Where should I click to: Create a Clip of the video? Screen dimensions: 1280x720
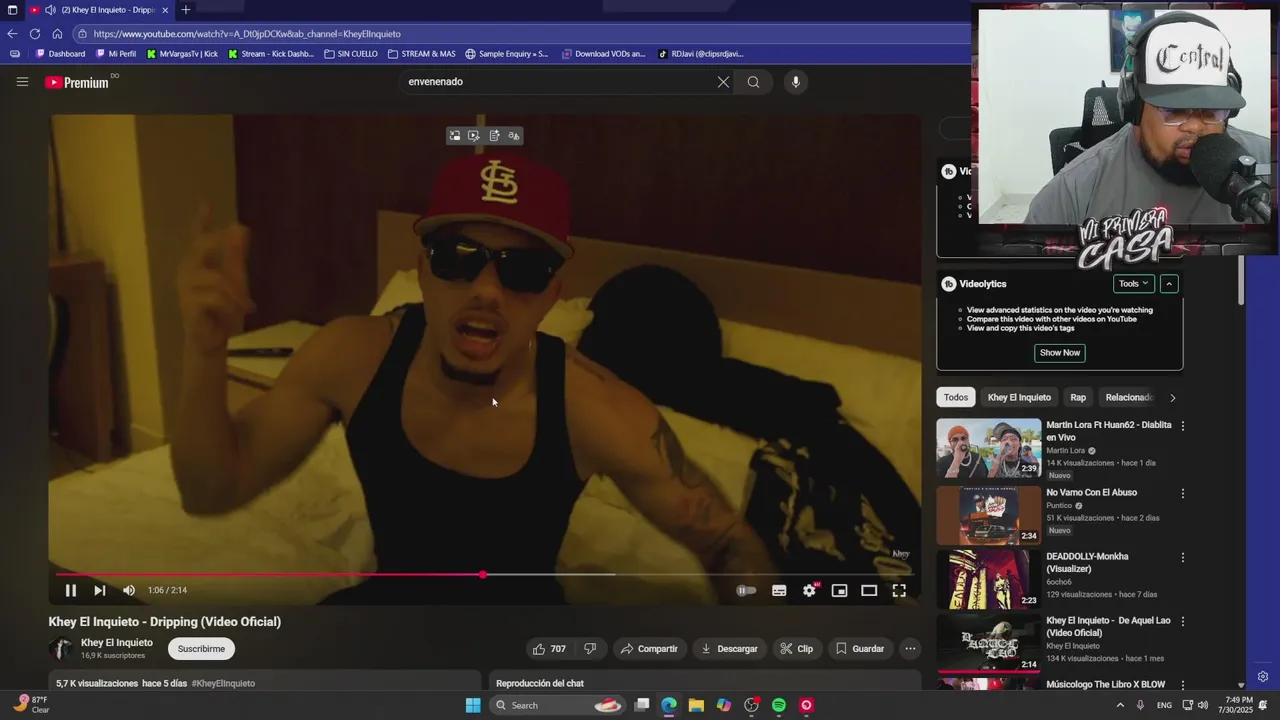click(x=796, y=649)
